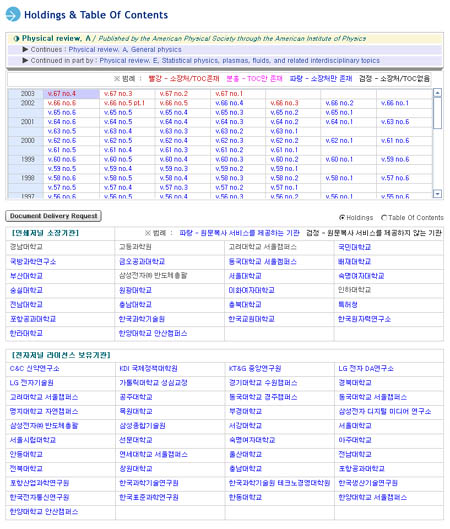This screenshot has height=529, width=450.
Task: Open issue v.67 no.1
Action: (x=229, y=93)
